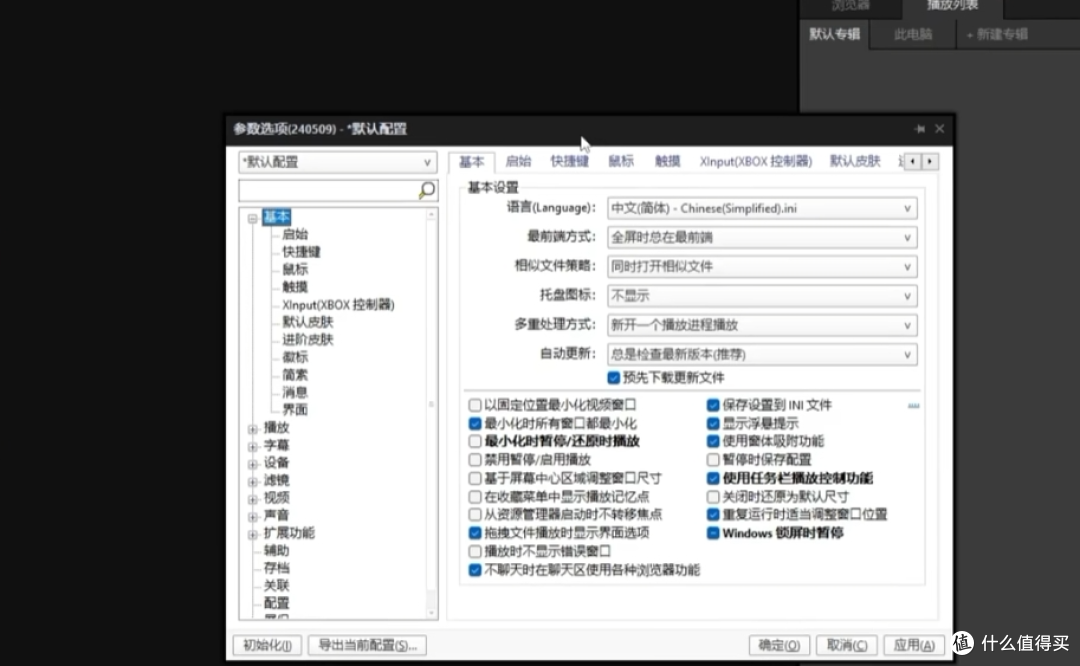Click 导出当前配置(S)... button
Image resolution: width=1080 pixels, height=666 pixels.
(367, 645)
